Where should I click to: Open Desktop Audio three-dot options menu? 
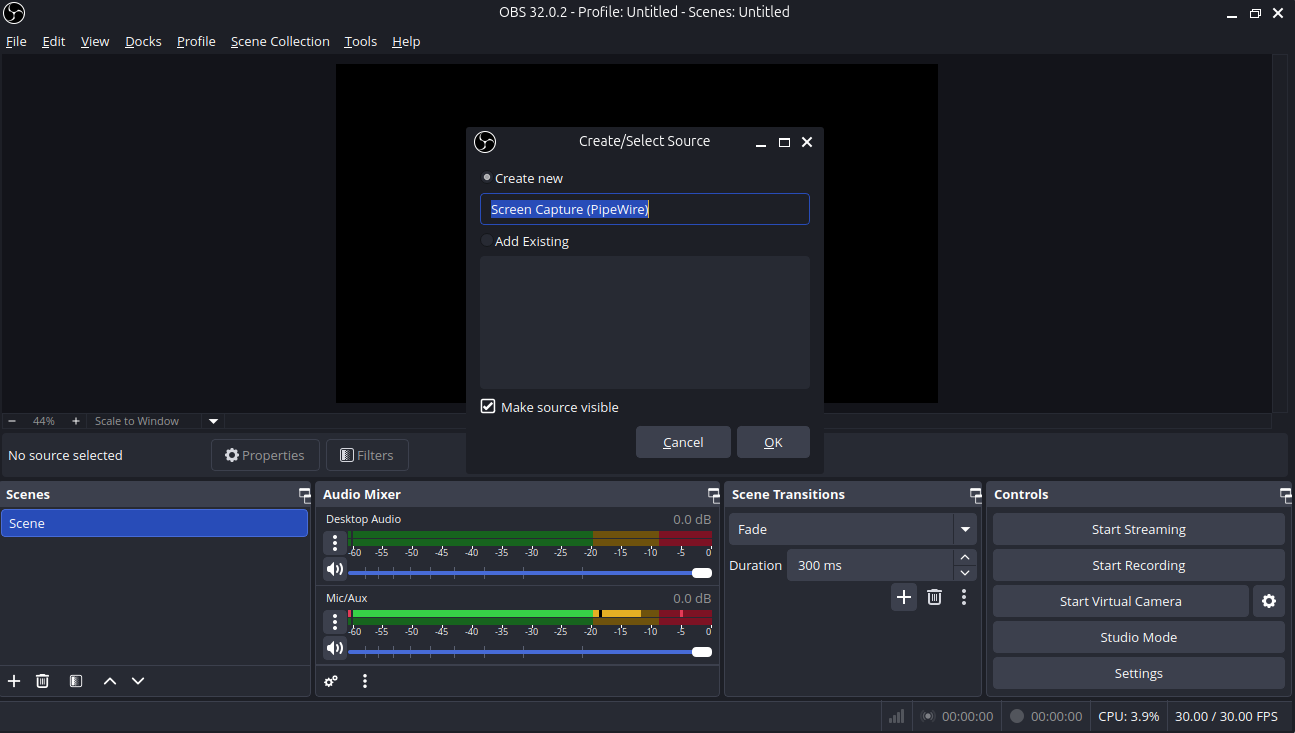pyautogui.click(x=335, y=543)
